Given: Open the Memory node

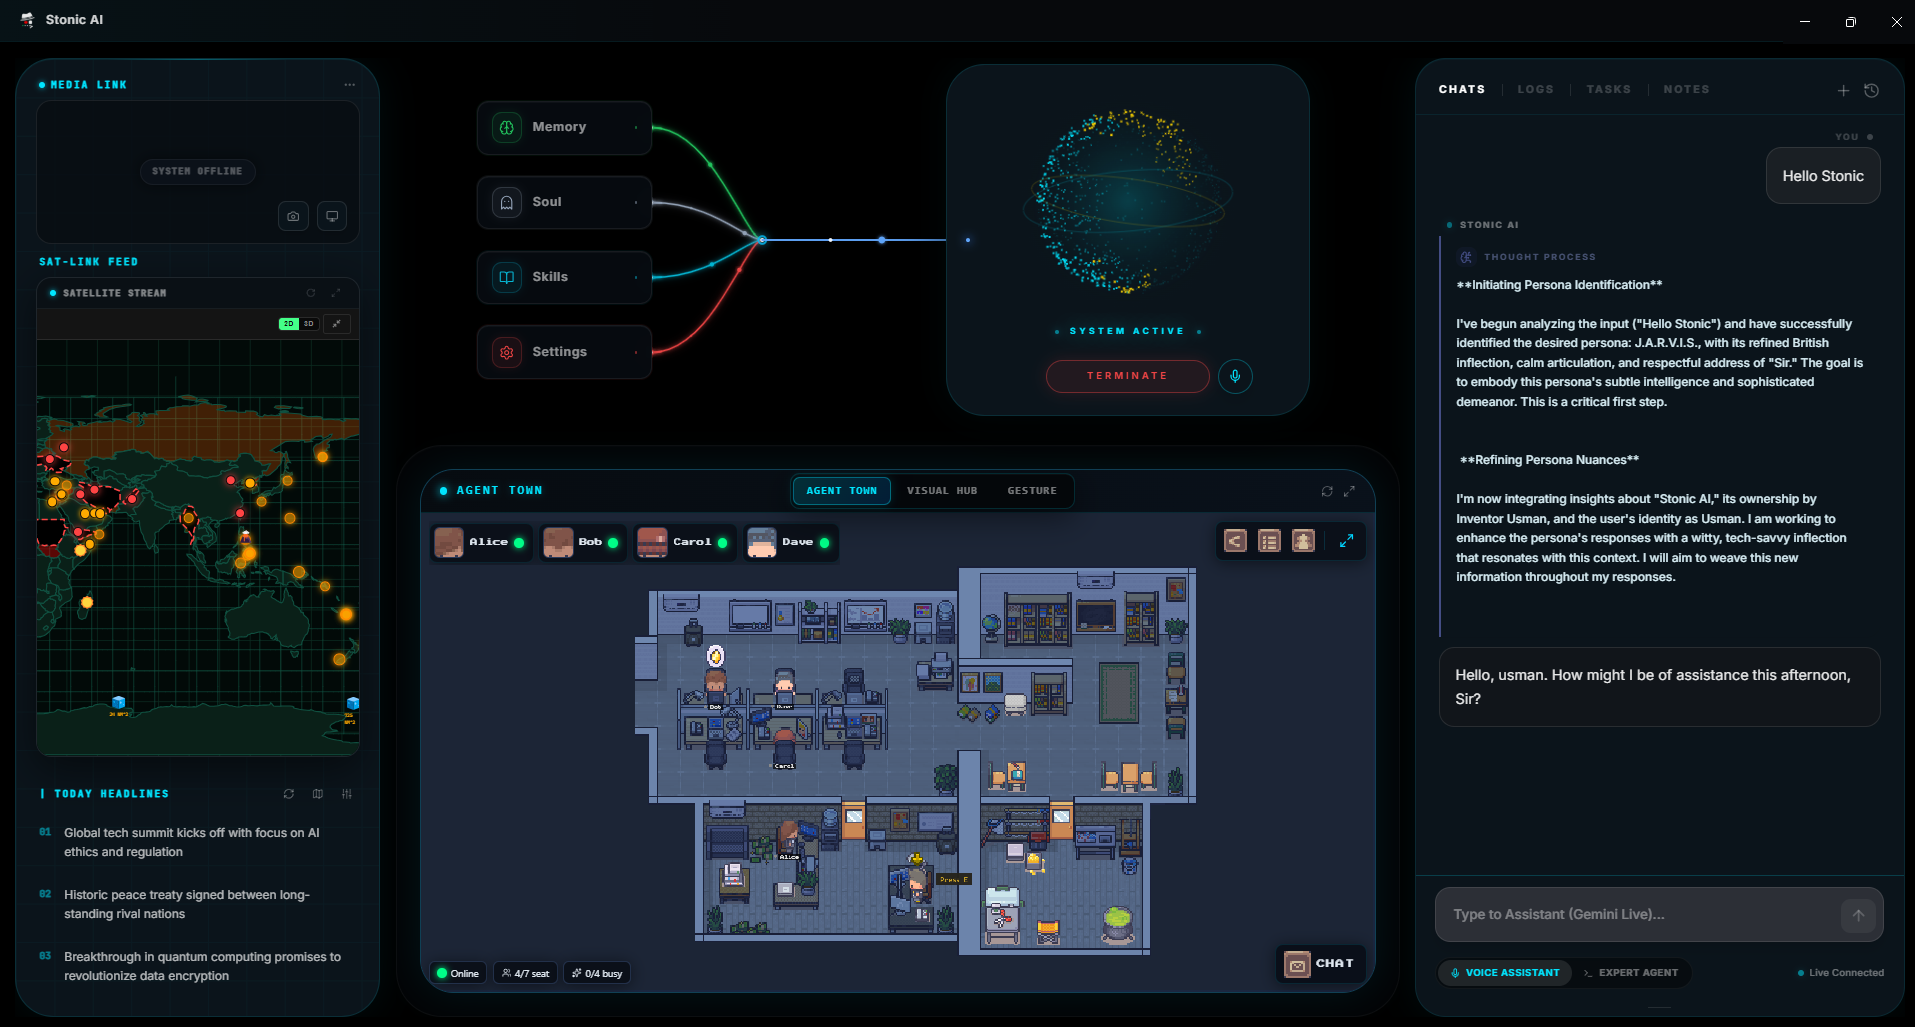Looking at the screenshot, I should coord(564,128).
